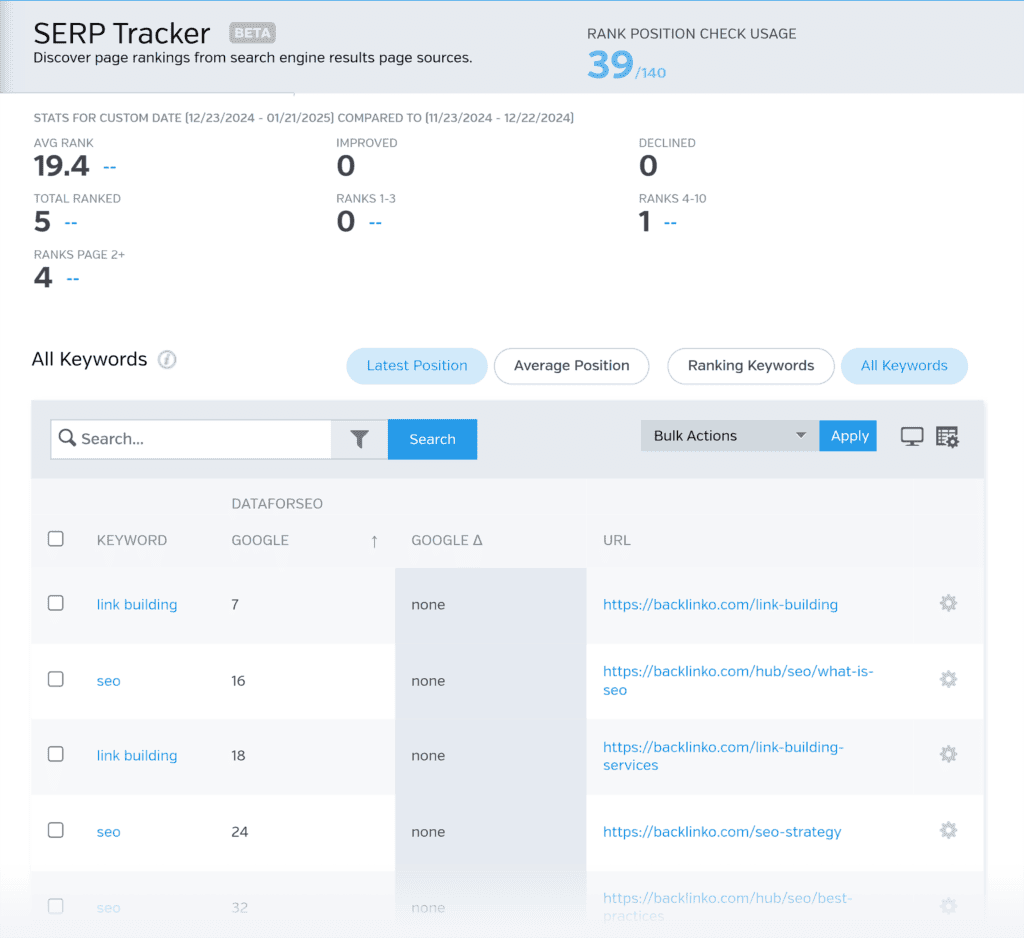Open the table column settings icon
Viewport: 1024px width, 938px height.
947,437
